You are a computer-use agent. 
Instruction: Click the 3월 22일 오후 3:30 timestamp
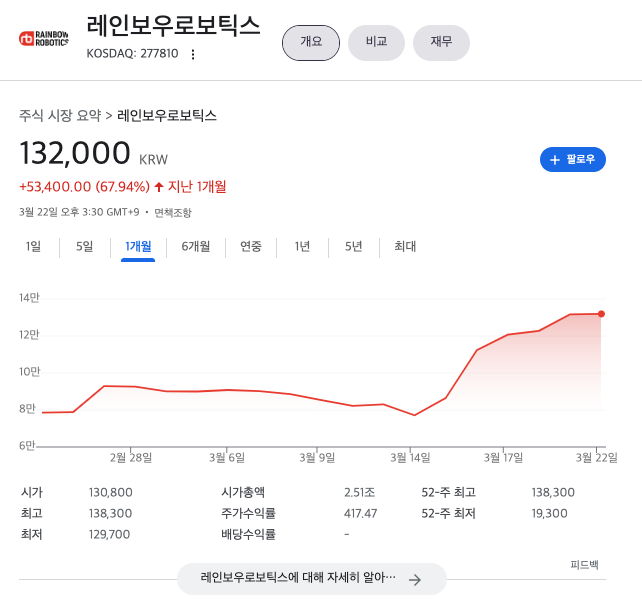click(79, 212)
